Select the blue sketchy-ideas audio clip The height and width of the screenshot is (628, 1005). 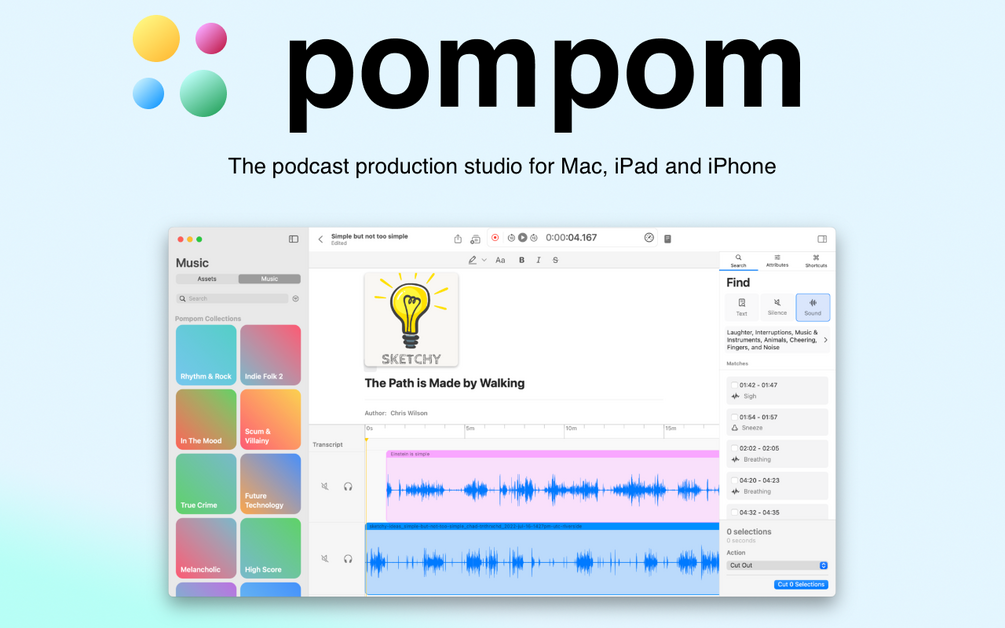click(x=542, y=559)
